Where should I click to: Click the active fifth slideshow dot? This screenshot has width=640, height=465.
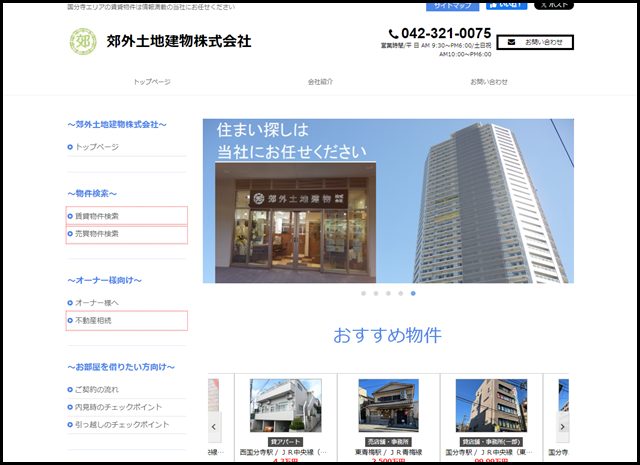tap(413, 293)
